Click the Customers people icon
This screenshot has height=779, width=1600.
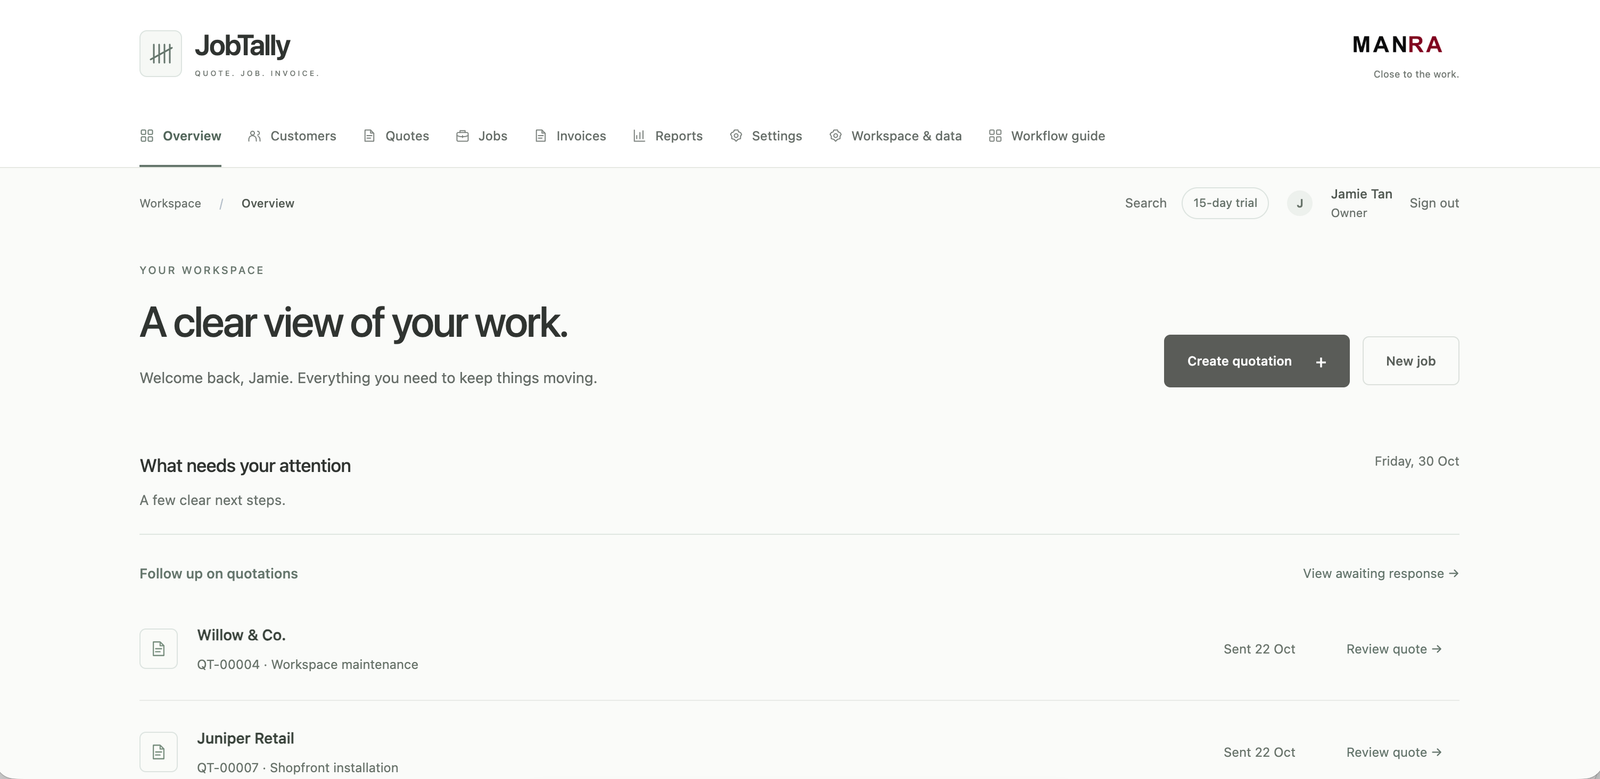tap(255, 136)
